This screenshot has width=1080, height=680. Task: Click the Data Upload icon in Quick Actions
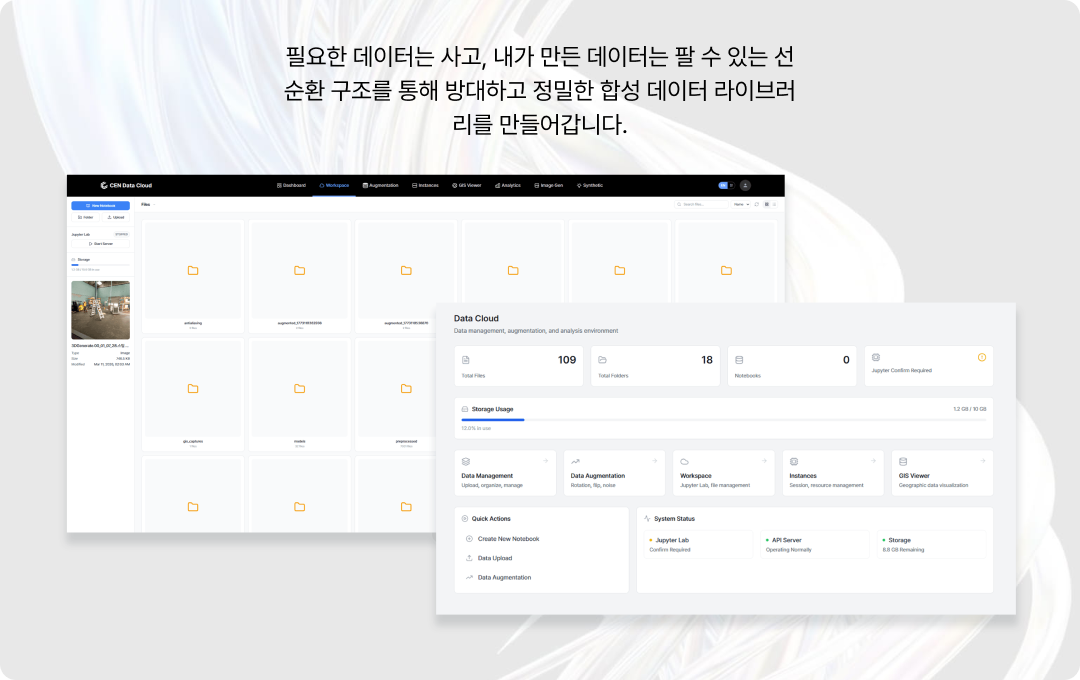(470, 558)
